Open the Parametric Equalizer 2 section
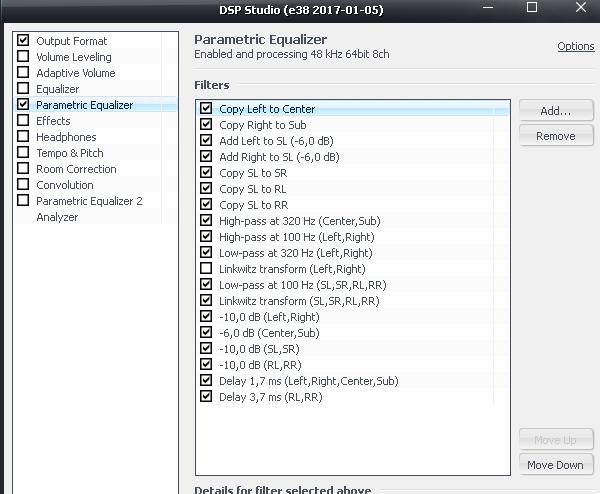 [x=89, y=201]
